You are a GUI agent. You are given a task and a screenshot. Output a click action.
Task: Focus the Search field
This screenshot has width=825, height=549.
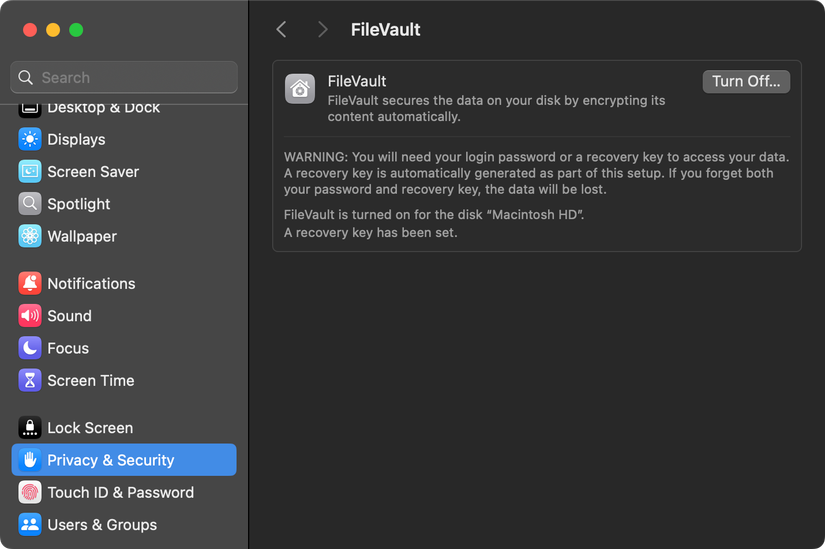tap(124, 78)
